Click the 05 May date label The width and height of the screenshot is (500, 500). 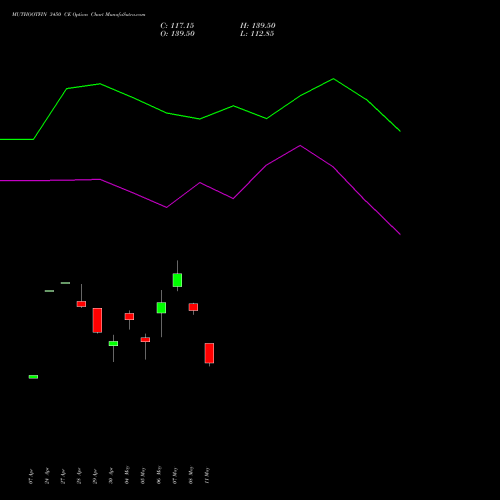coord(143,475)
